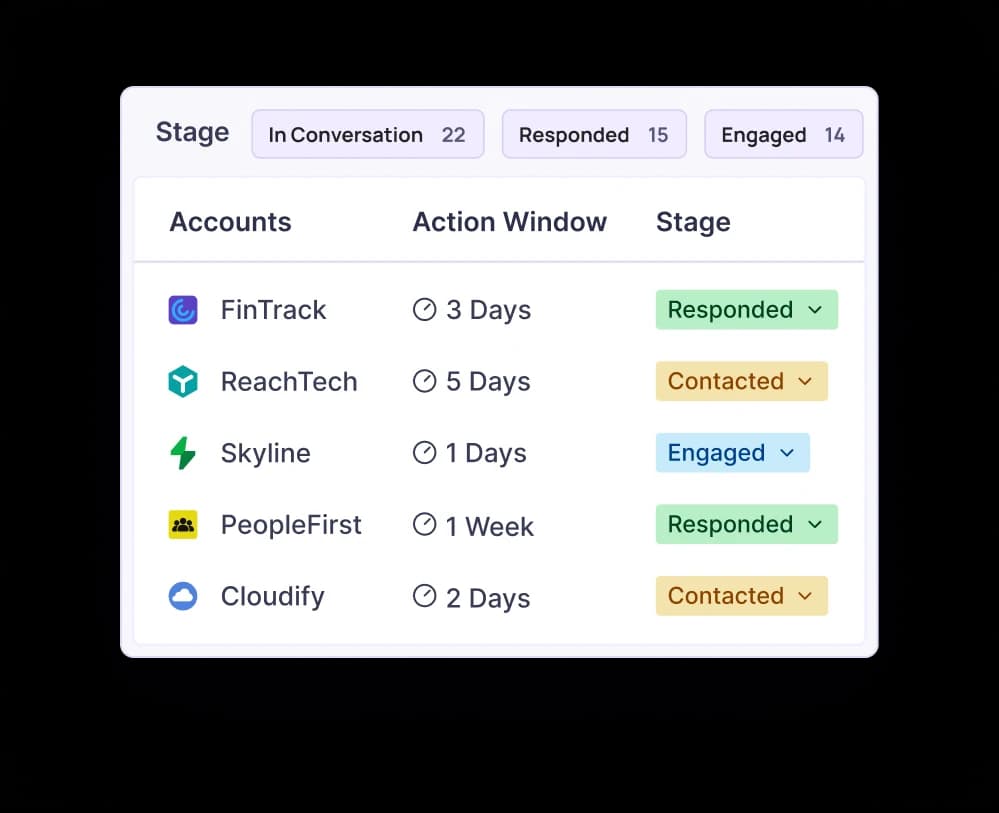Viewport: 999px width, 813px height.
Task: Click the FinTrack app icon
Action: tap(184, 310)
